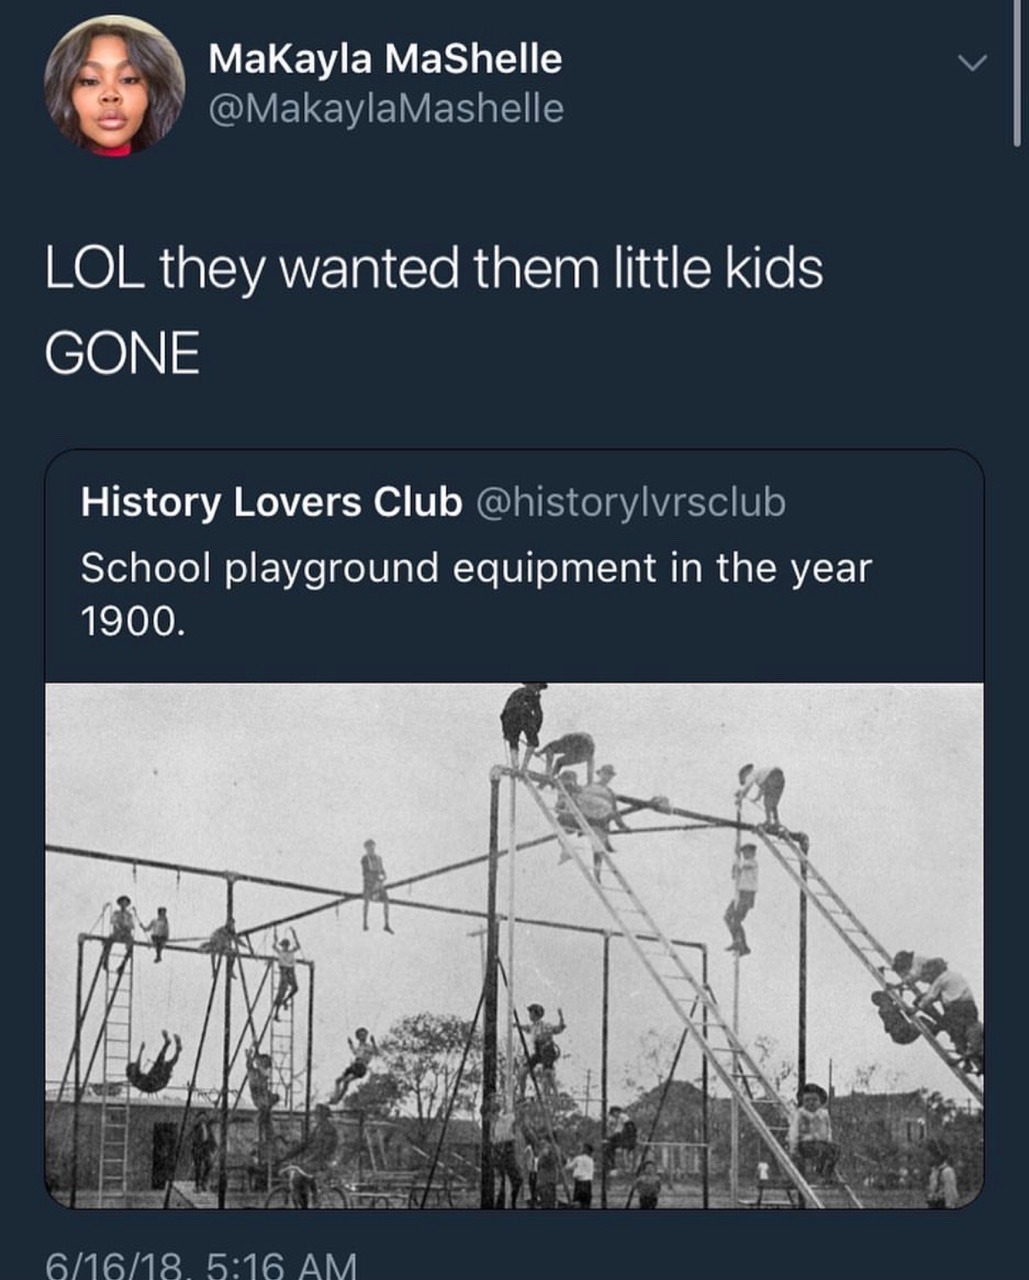The image size is (1029, 1280).
Task: Open the History Lovers Club account name
Action: click(x=271, y=502)
